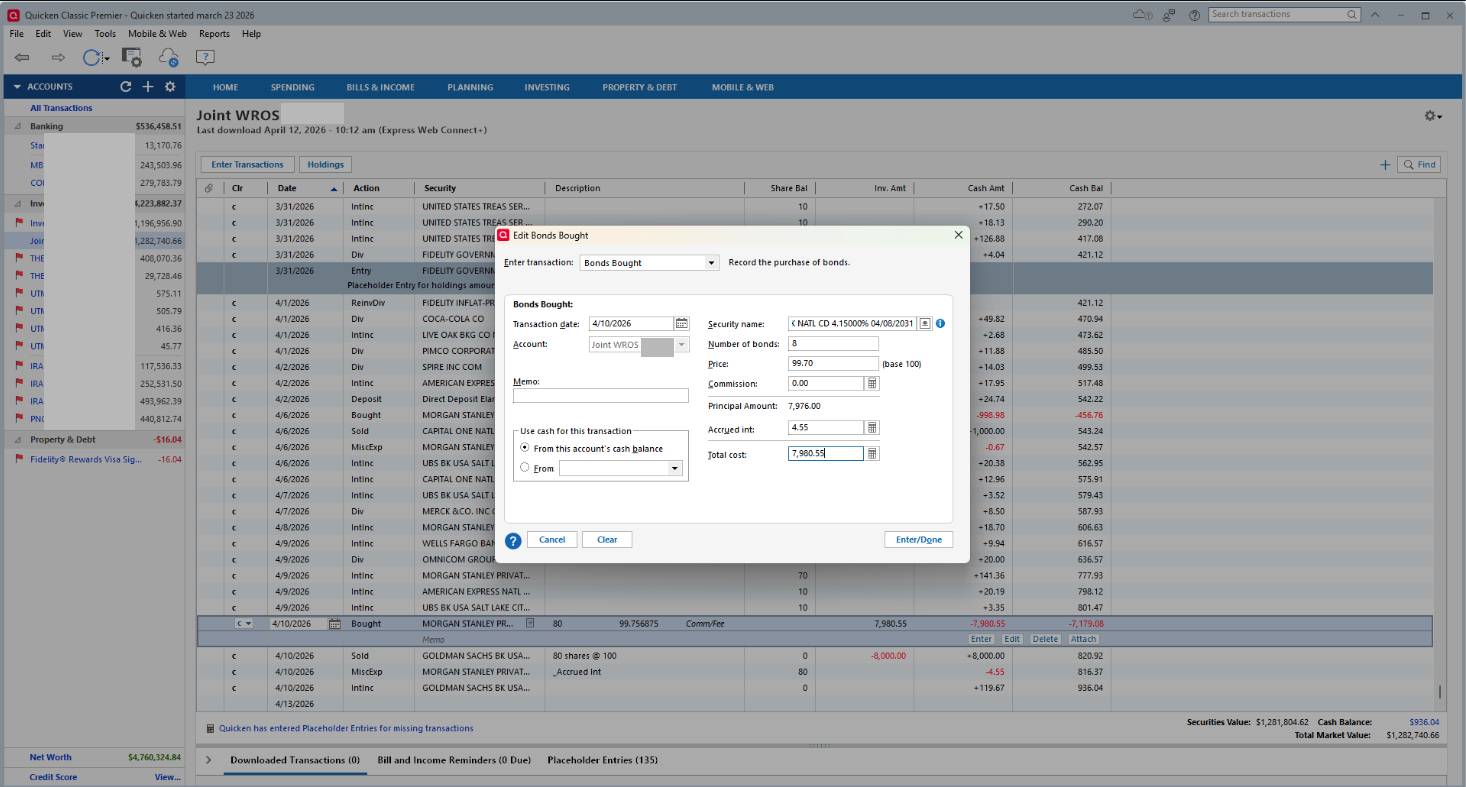1466x787 pixels.
Task: Open register settings icon in top toolbar
Action: [x=132, y=57]
